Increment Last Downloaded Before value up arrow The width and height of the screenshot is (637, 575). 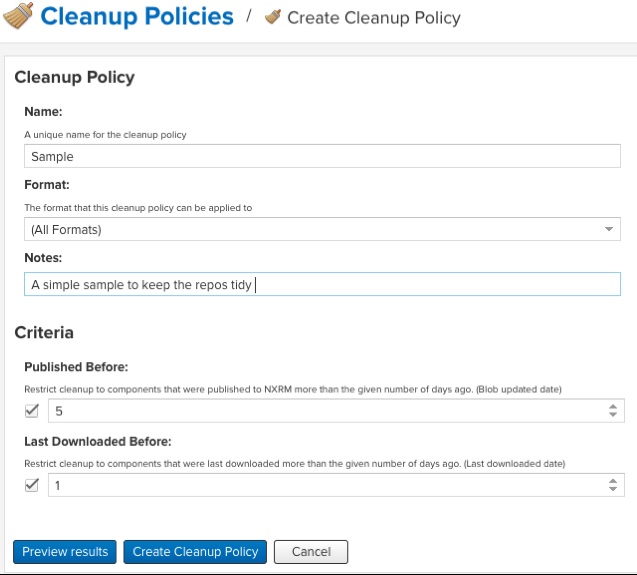(612, 480)
